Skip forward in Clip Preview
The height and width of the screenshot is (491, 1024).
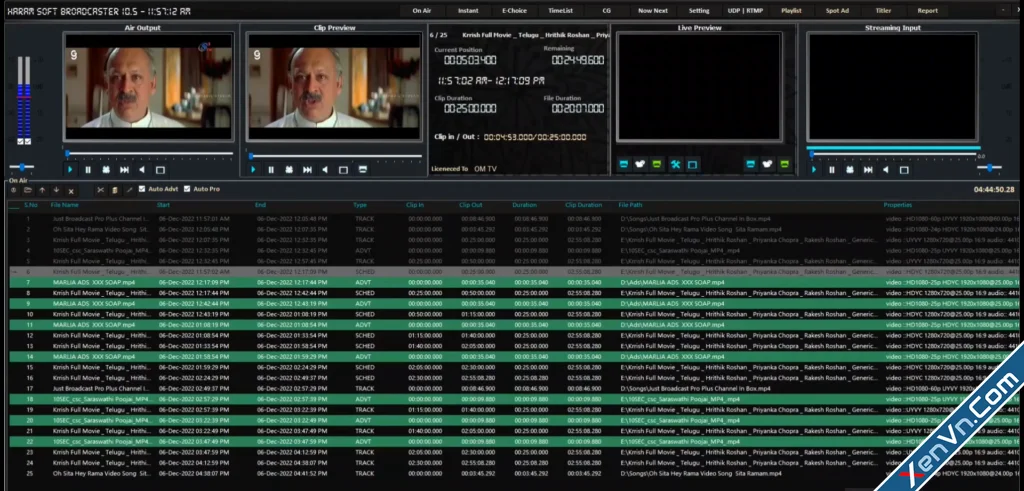tap(307, 170)
